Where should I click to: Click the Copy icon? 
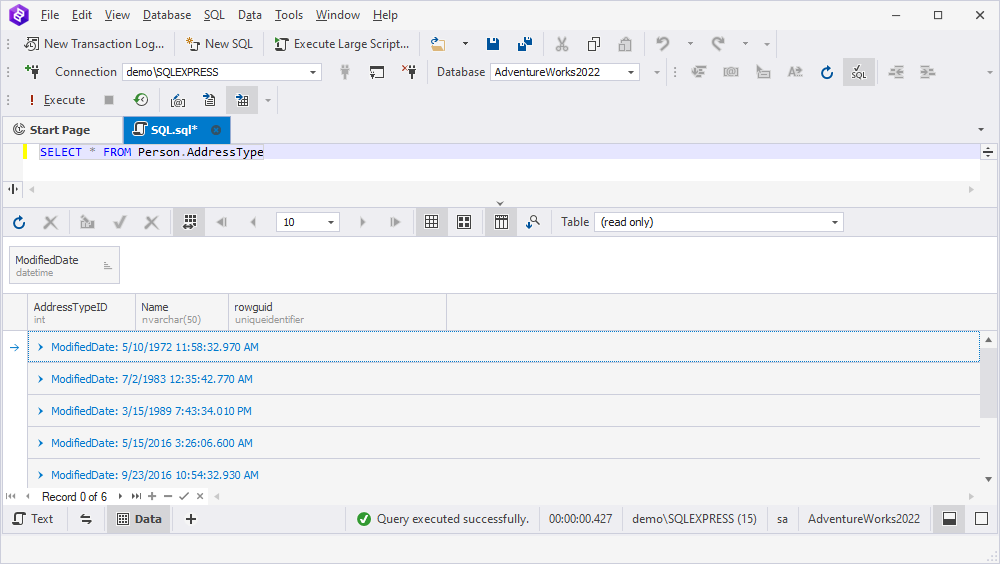pos(594,44)
